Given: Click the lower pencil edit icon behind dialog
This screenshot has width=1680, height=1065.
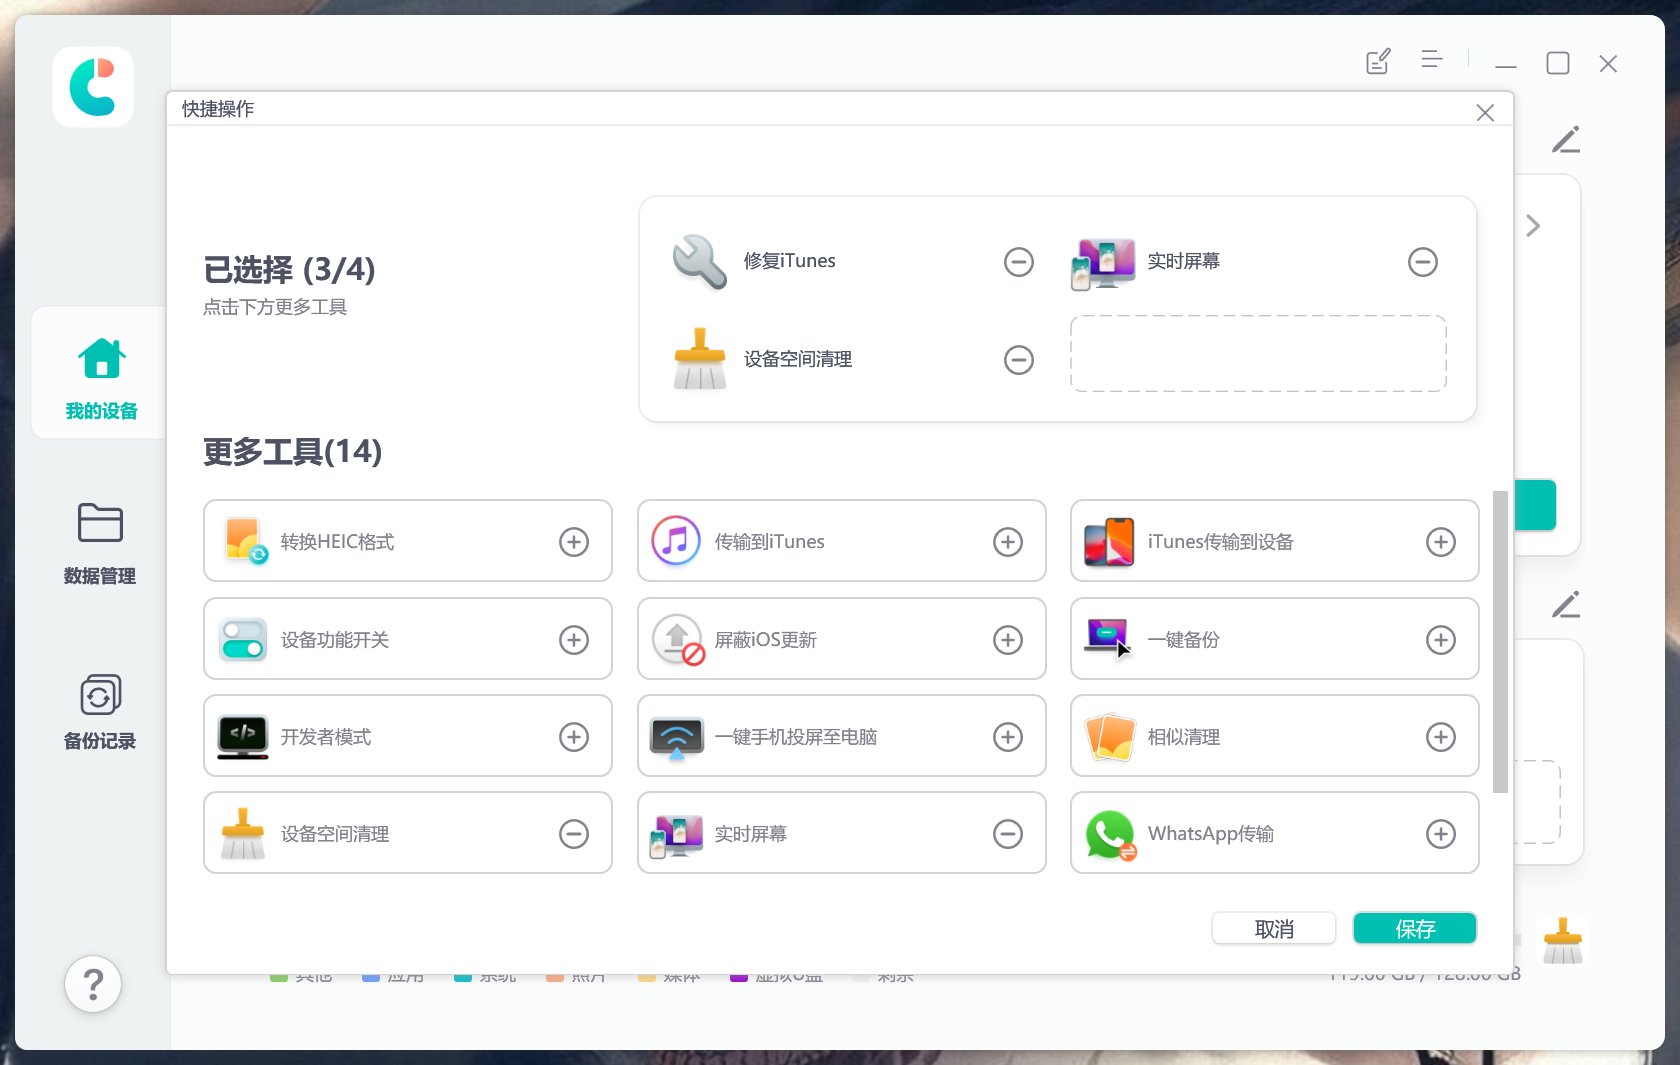Looking at the screenshot, I should (x=1566, y=605).
